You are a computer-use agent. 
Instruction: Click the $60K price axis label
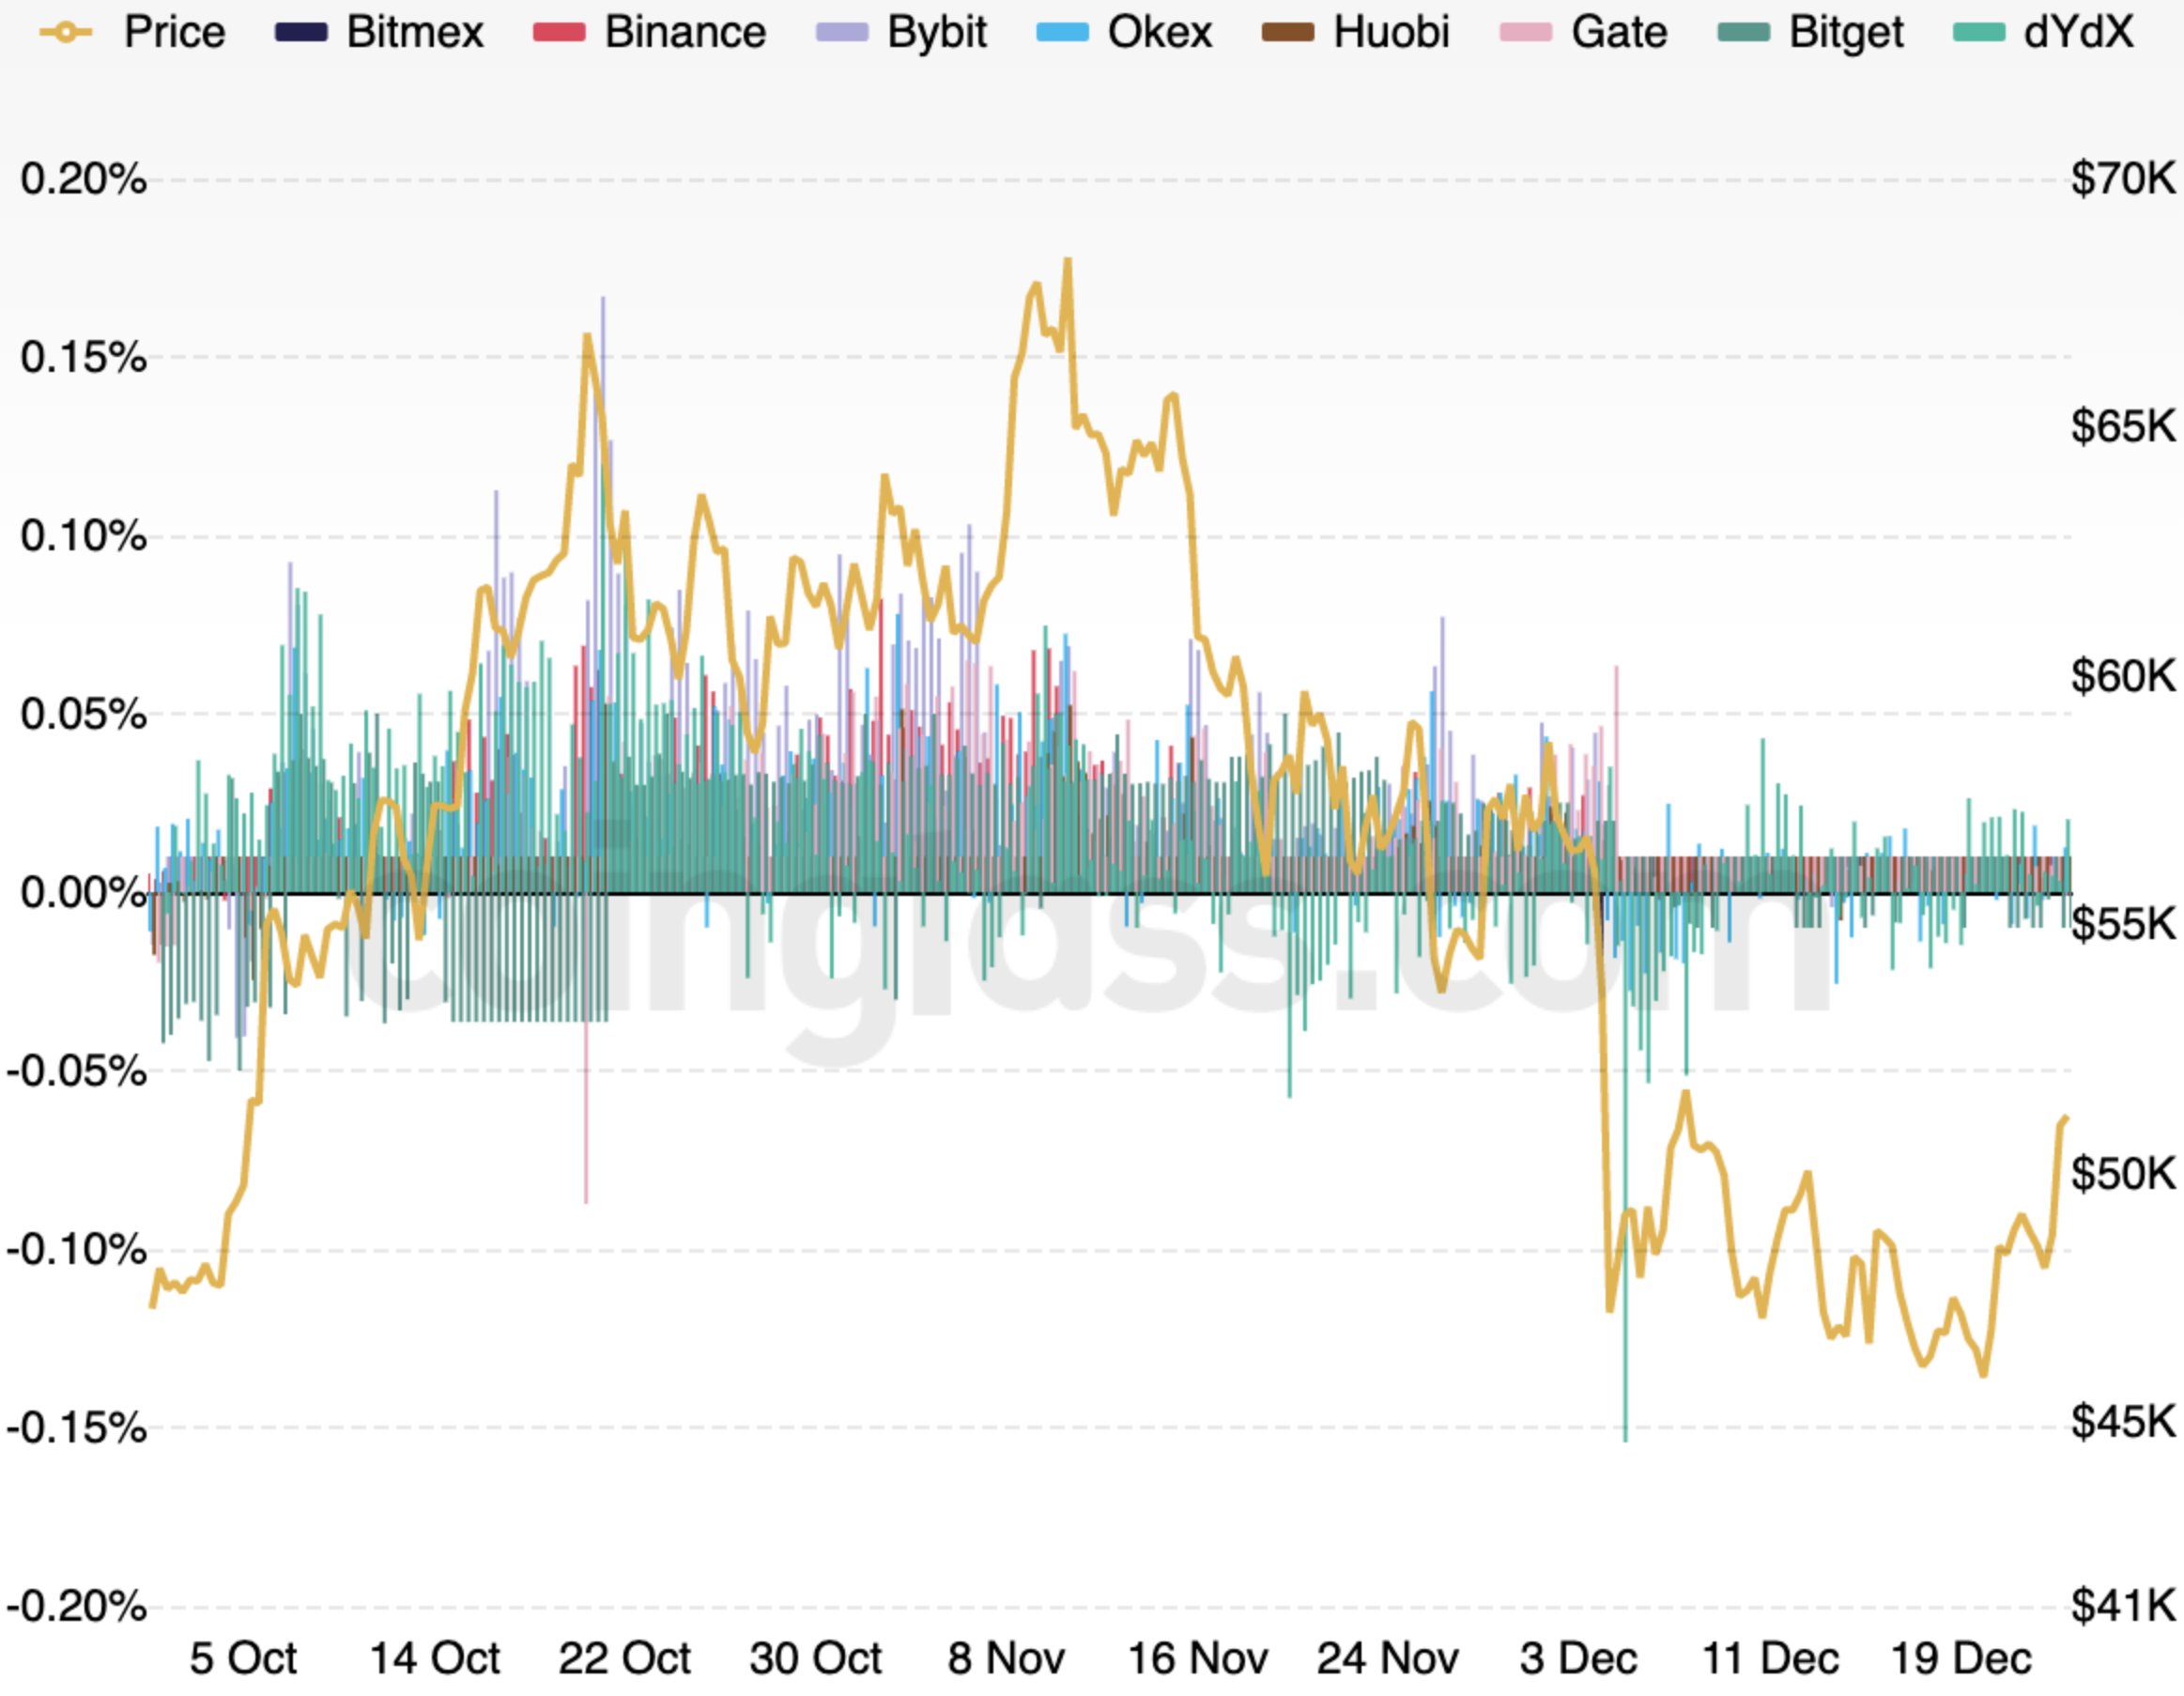pyautogui.click(x=2123, y=677)
